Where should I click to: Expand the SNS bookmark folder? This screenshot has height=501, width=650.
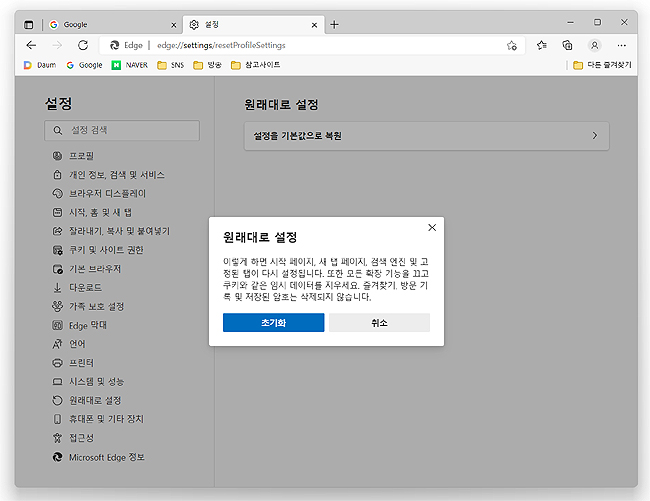coord(170,65)
